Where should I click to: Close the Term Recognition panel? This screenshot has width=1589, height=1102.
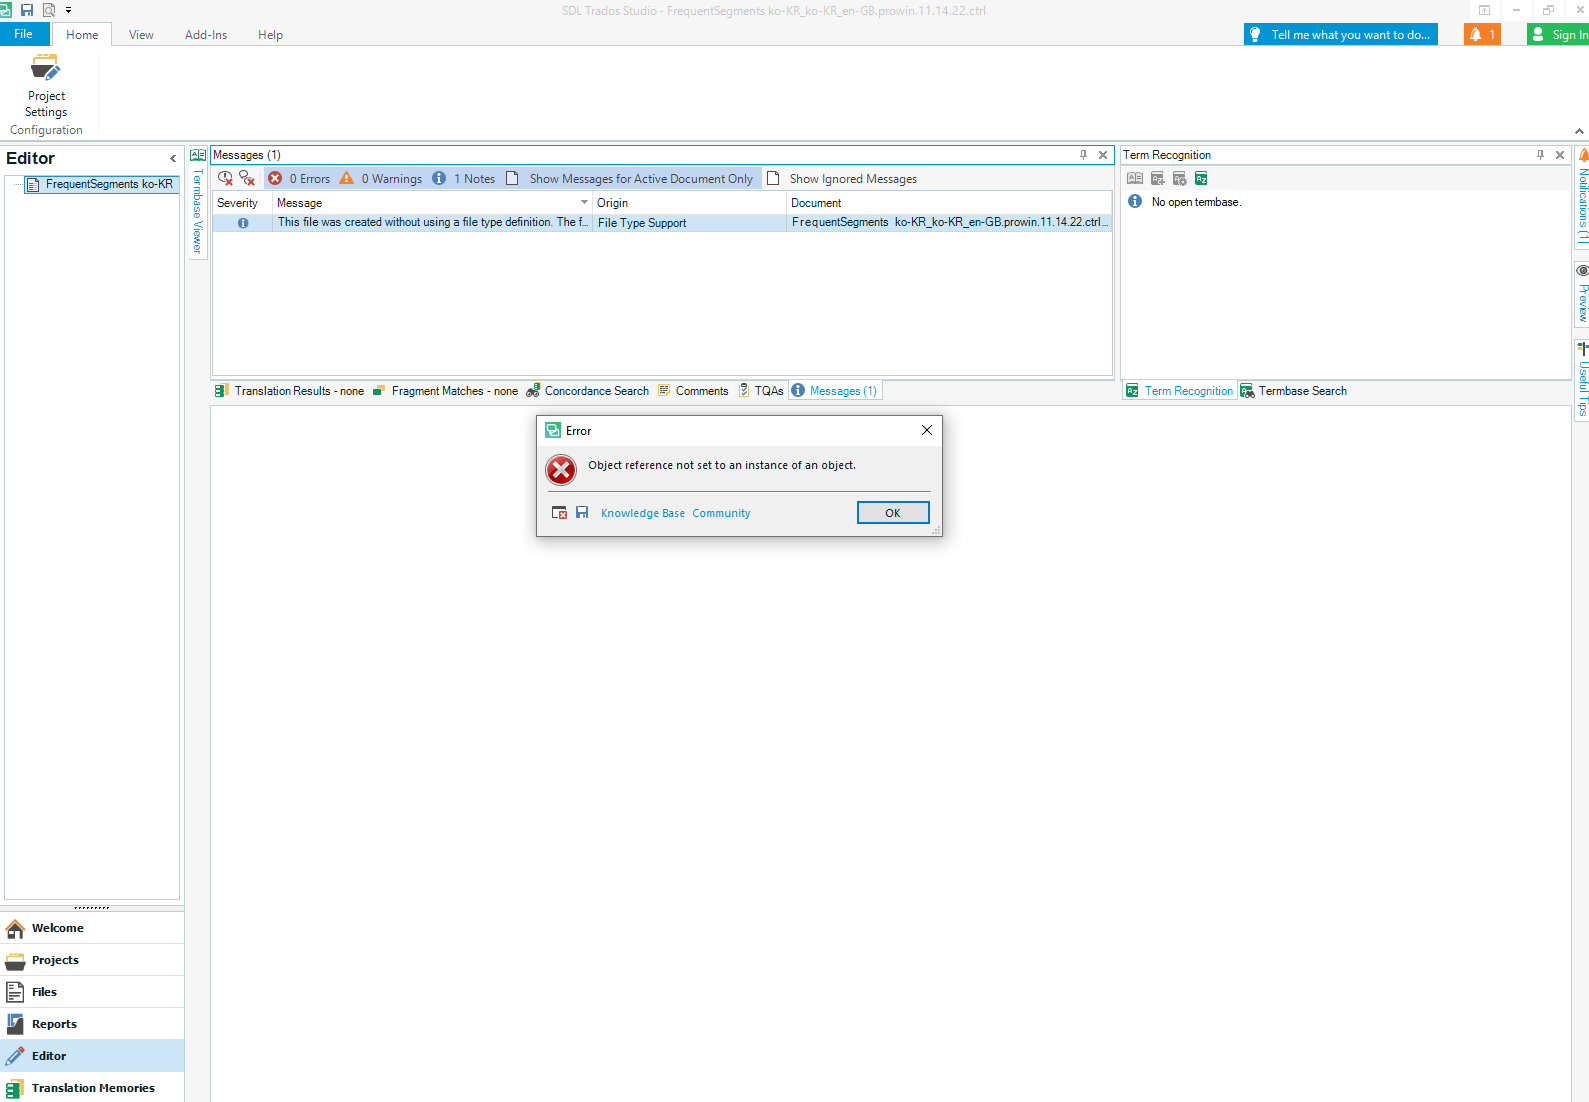1560,155
